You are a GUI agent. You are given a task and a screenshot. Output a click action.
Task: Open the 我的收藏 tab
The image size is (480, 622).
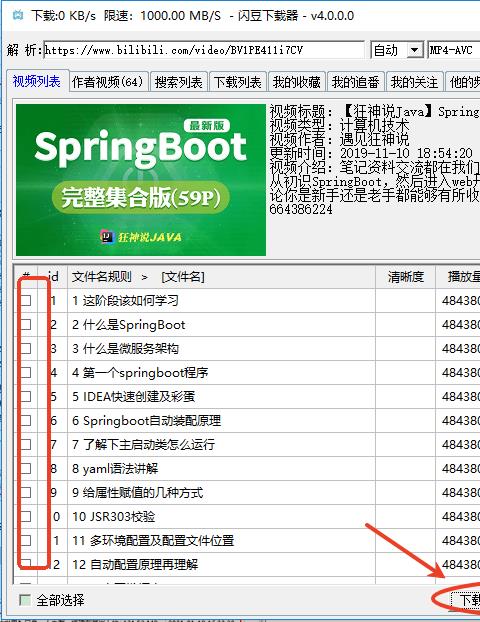pyautogui.click(x=296, y=82)
